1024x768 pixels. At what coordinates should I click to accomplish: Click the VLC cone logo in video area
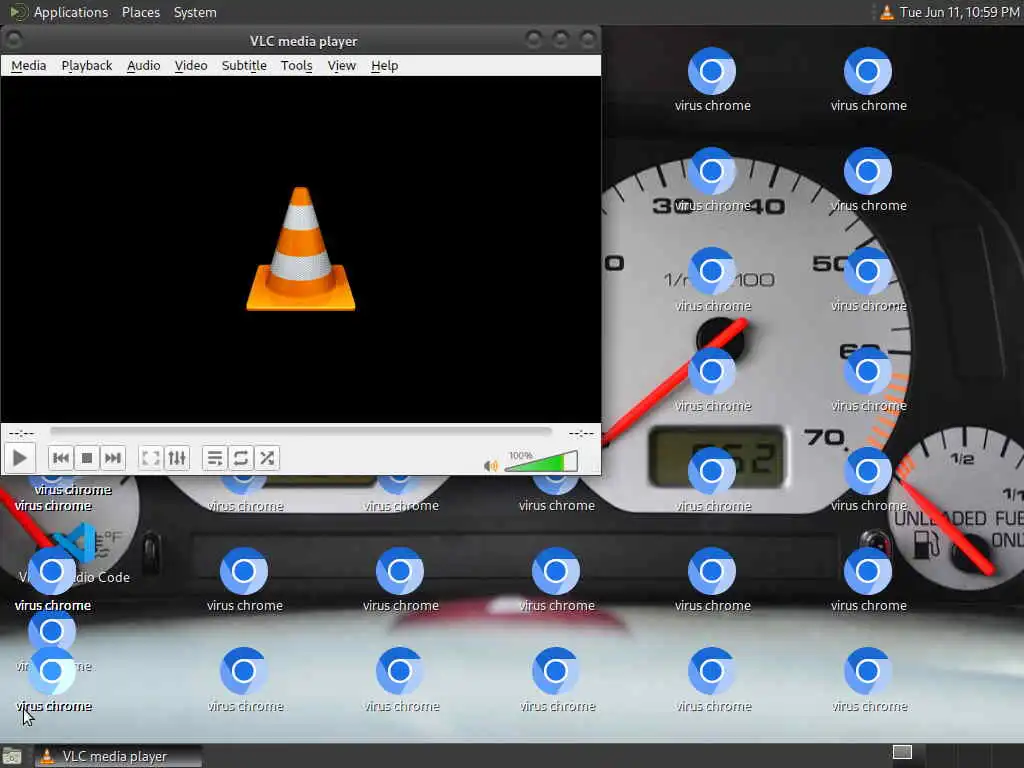tap(301, 249)
